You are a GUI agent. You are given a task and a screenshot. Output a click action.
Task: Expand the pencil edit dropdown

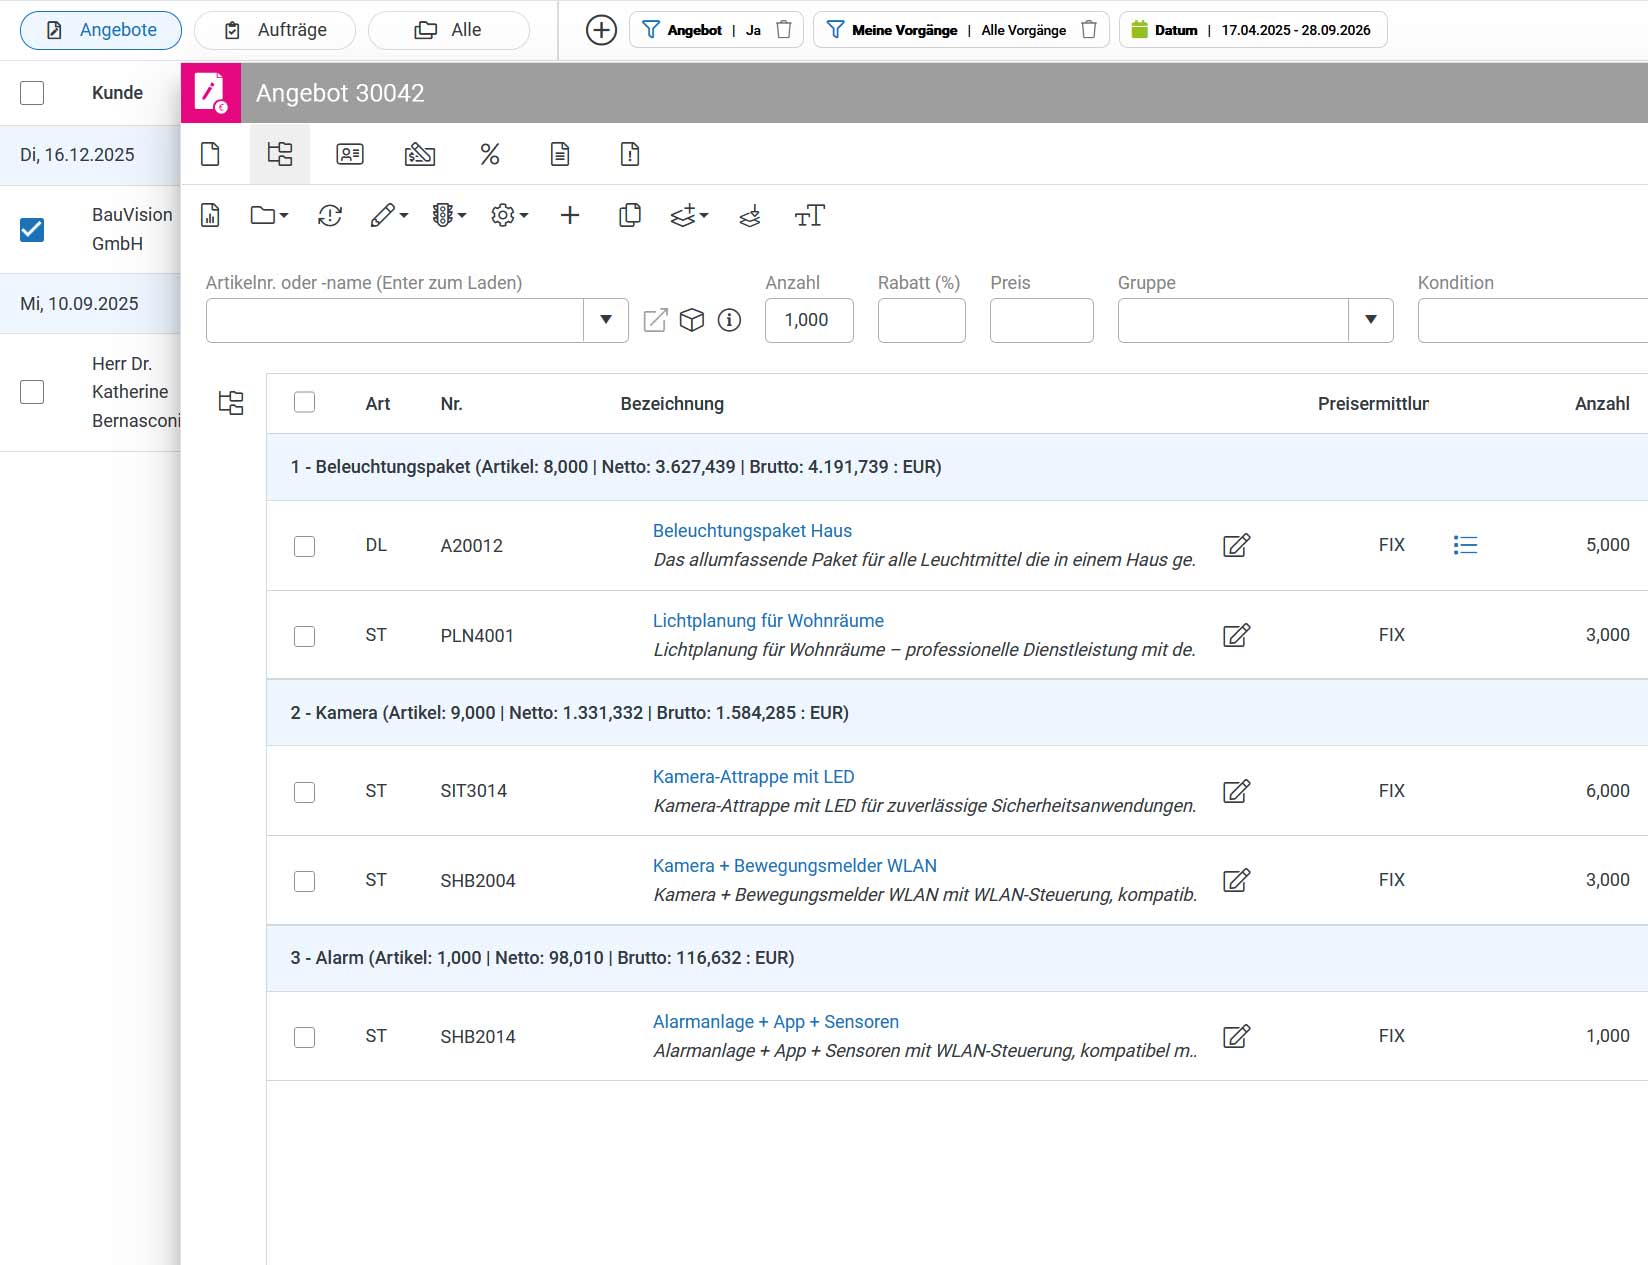(x=389, y=215)
